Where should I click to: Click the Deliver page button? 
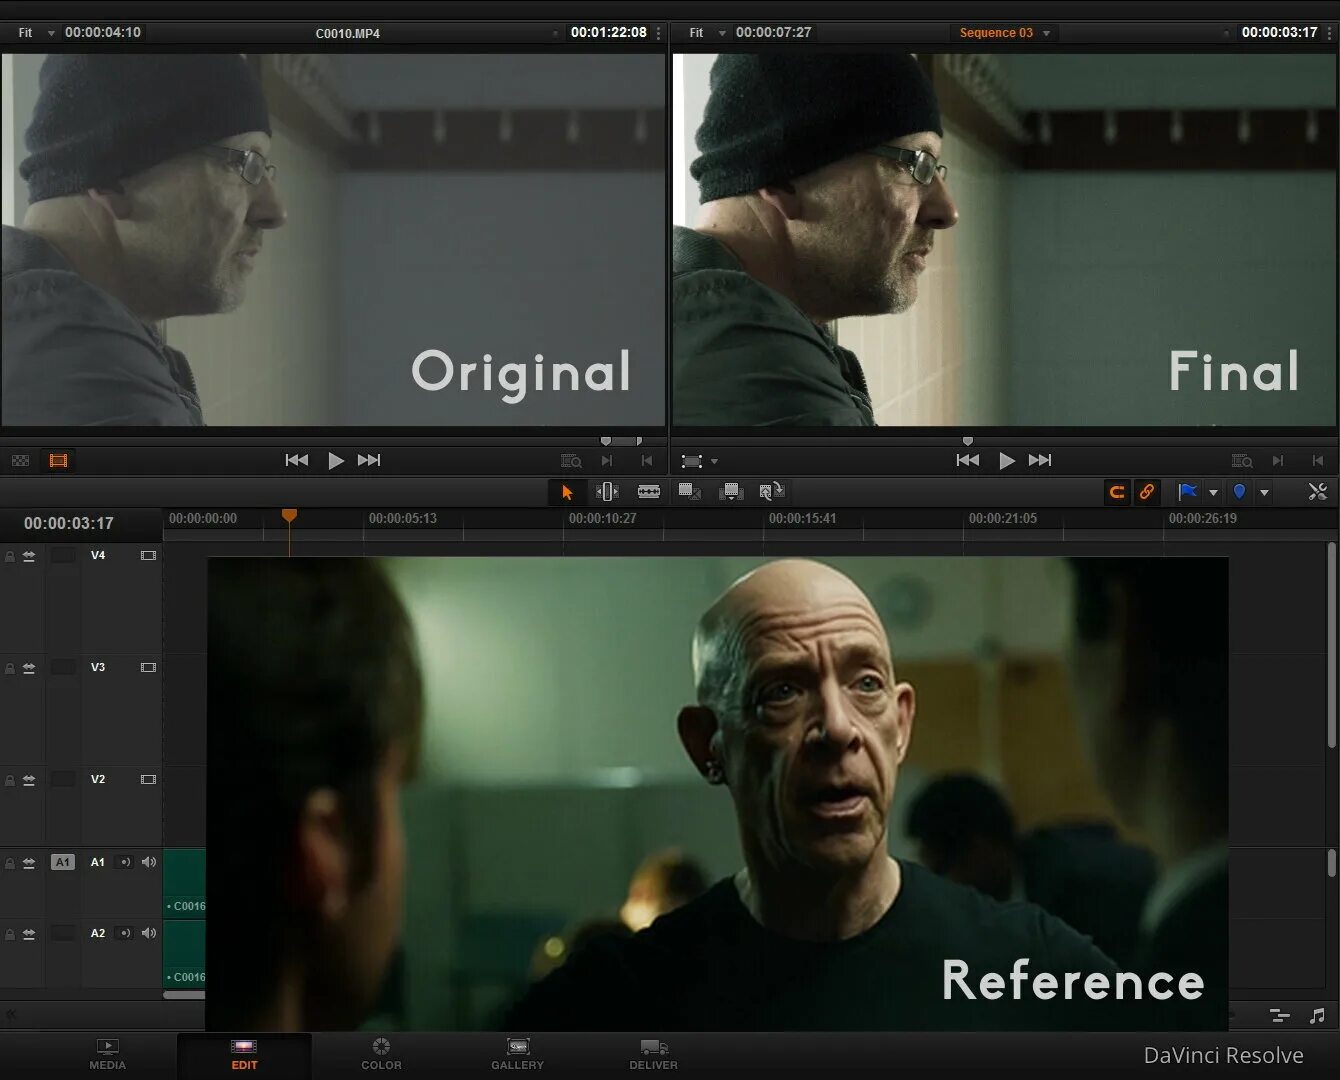pyautogui.click(x=653, y=1055)
